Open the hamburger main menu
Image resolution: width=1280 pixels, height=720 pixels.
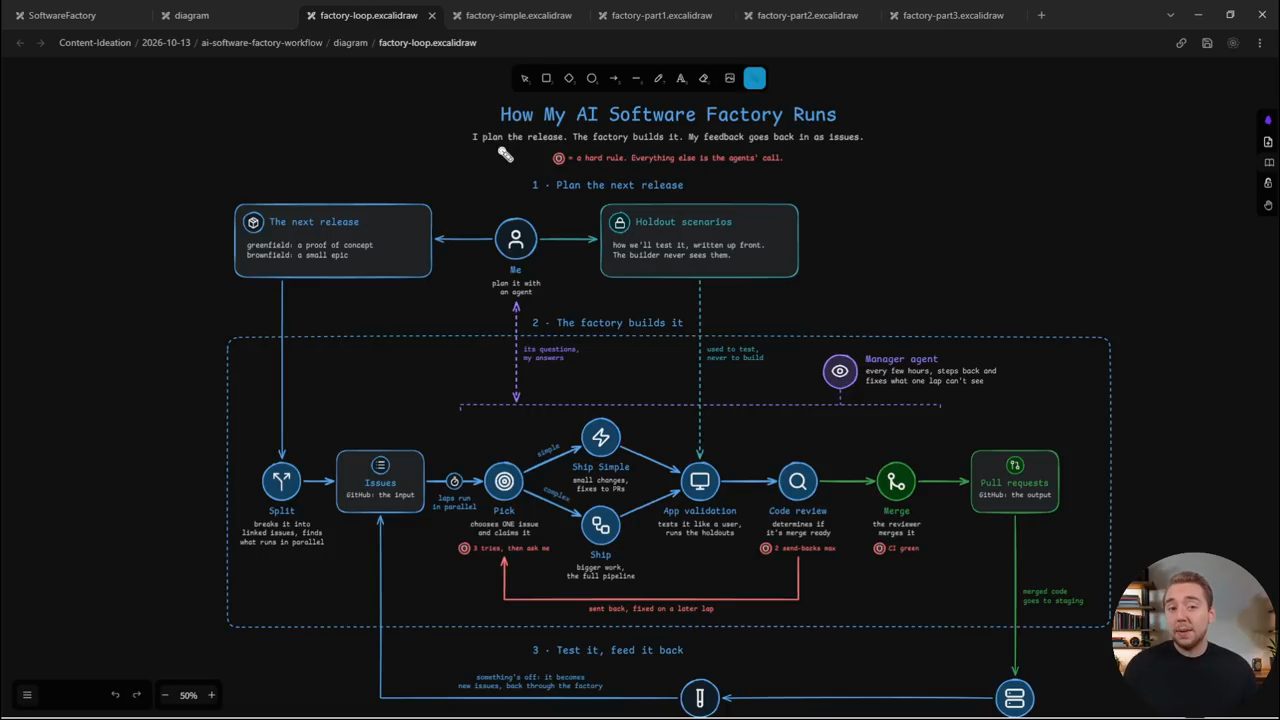(27, 695)
